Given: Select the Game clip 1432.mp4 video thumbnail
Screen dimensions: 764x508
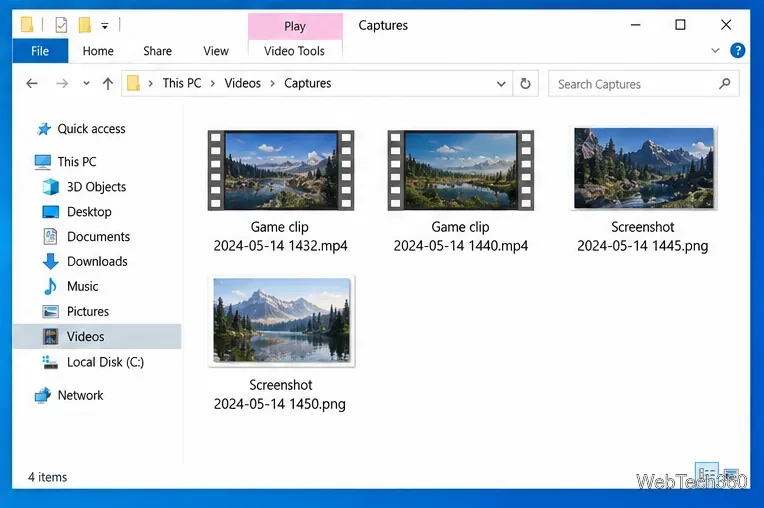Looking at the screenshot, I should point(281,170).
